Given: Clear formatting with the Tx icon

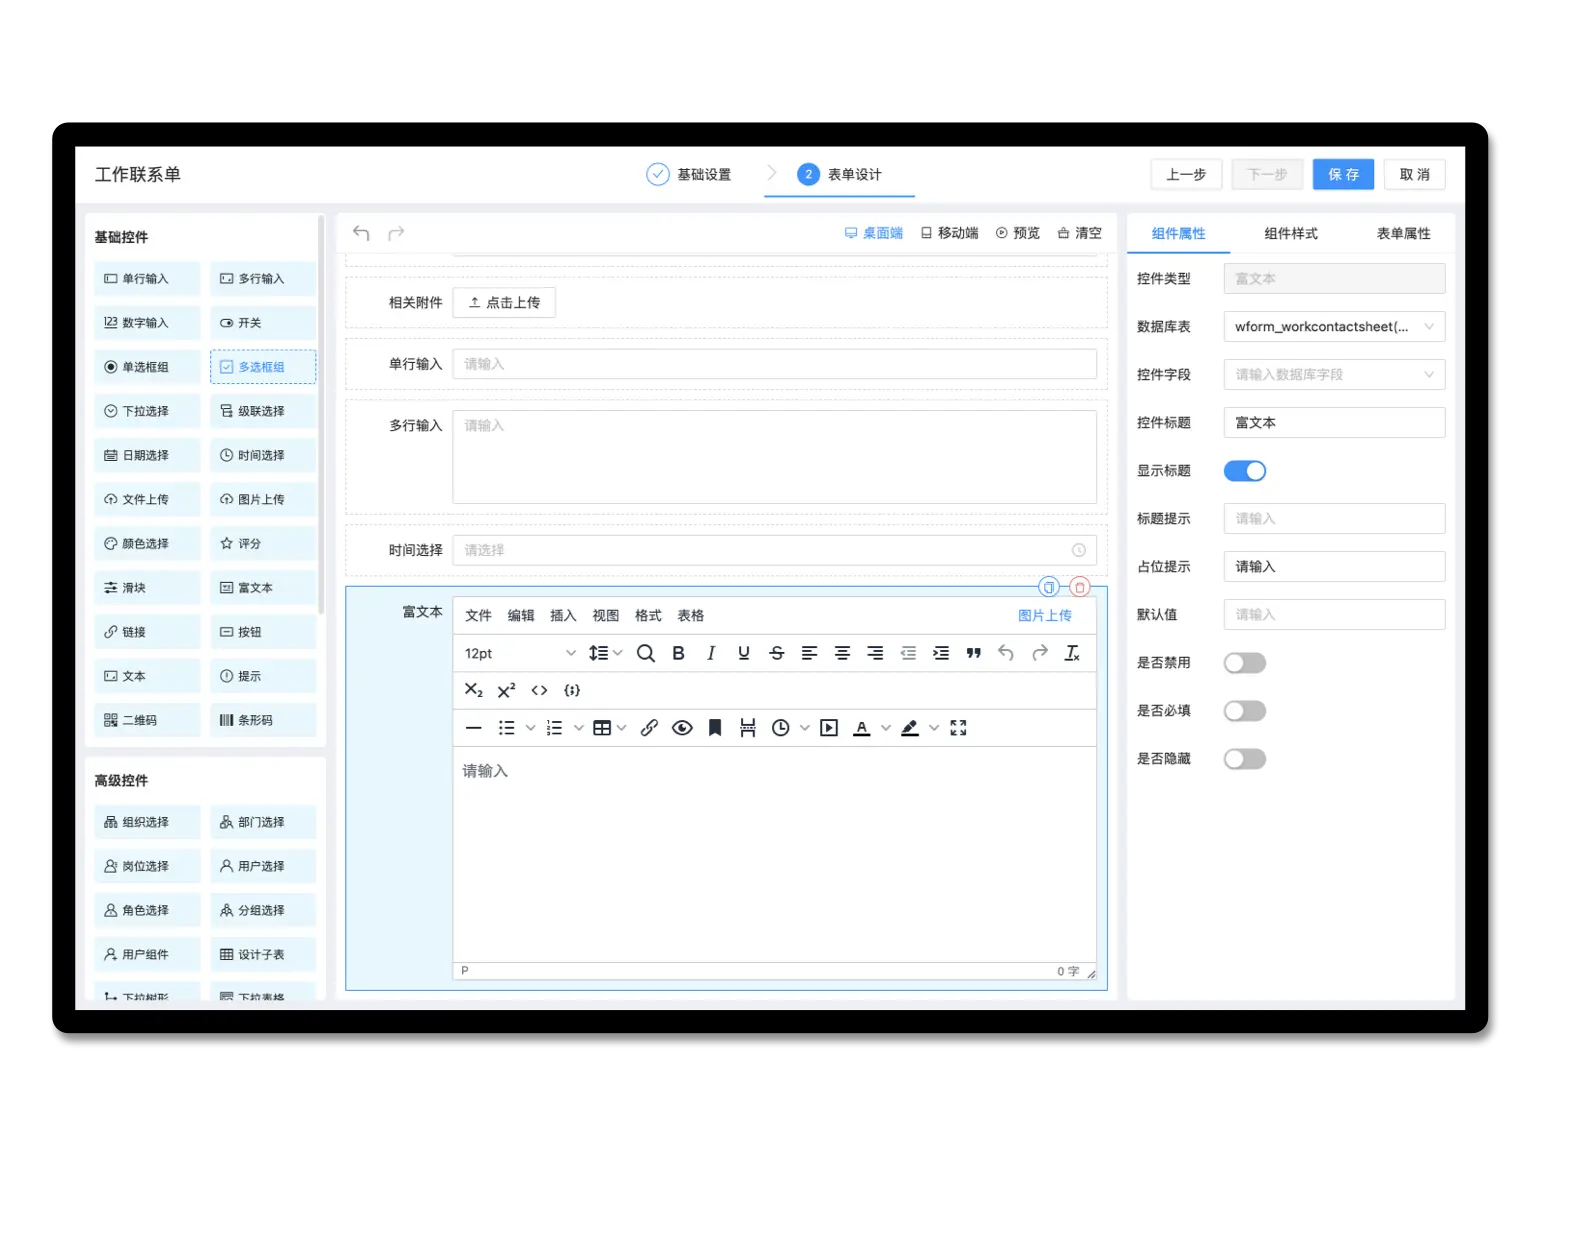Looking at the screenshot, I should point(1072,653).
